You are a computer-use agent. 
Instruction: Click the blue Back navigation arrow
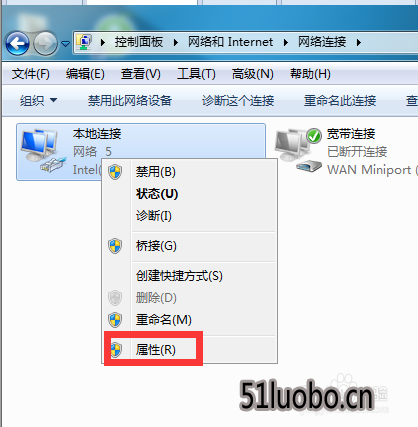point(17,43)
